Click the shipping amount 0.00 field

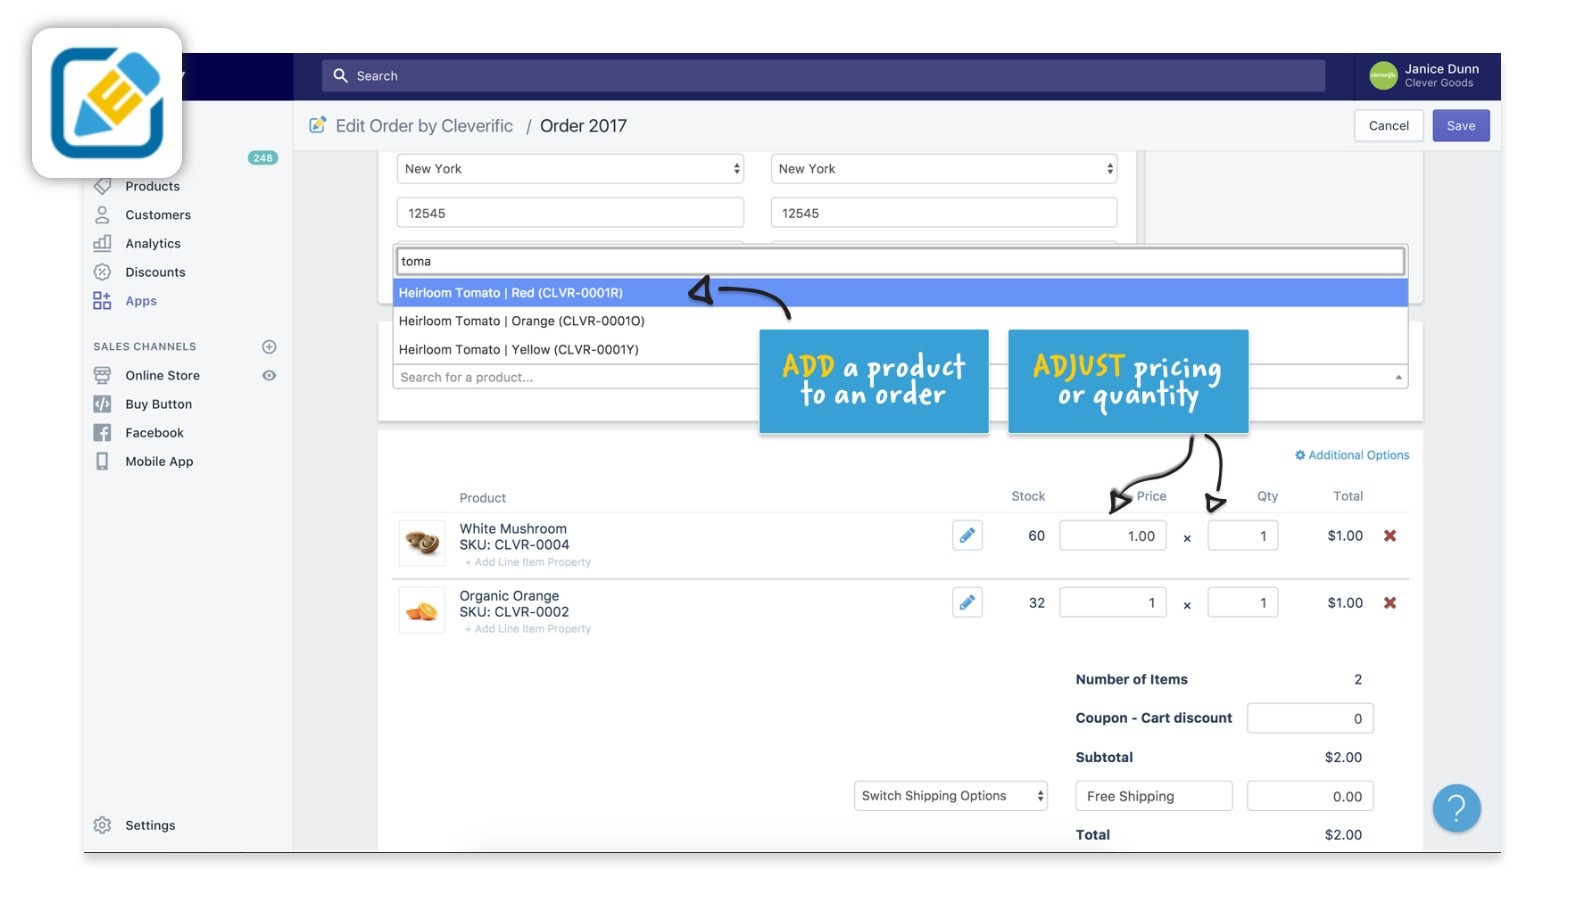click(x=1310, y=796)
